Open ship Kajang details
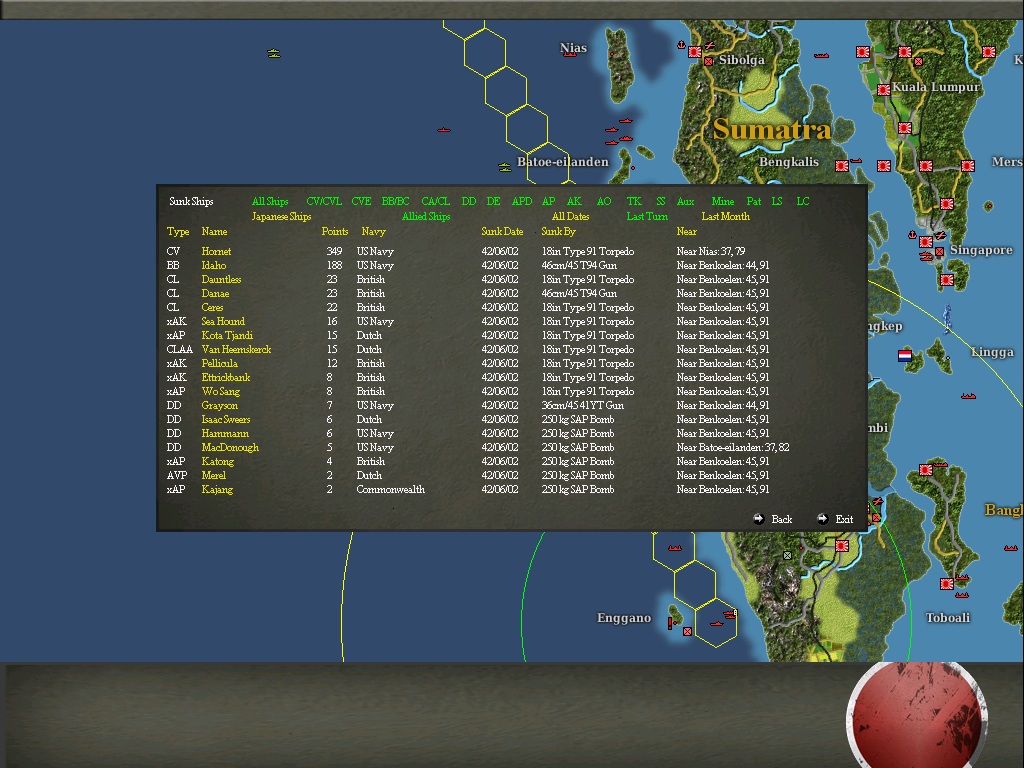This screenshot has width=1024, height=768. point(217,489)
